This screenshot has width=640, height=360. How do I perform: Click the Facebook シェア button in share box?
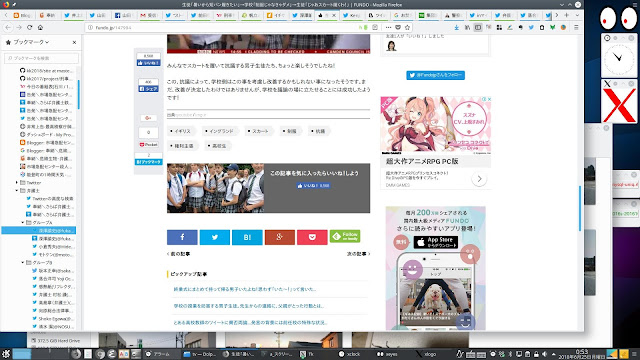(x=149, y=89)
